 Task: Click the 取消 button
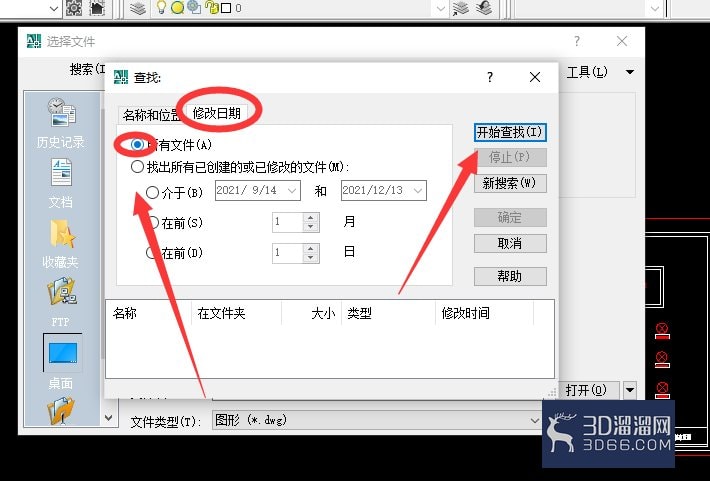pos(510,243)
